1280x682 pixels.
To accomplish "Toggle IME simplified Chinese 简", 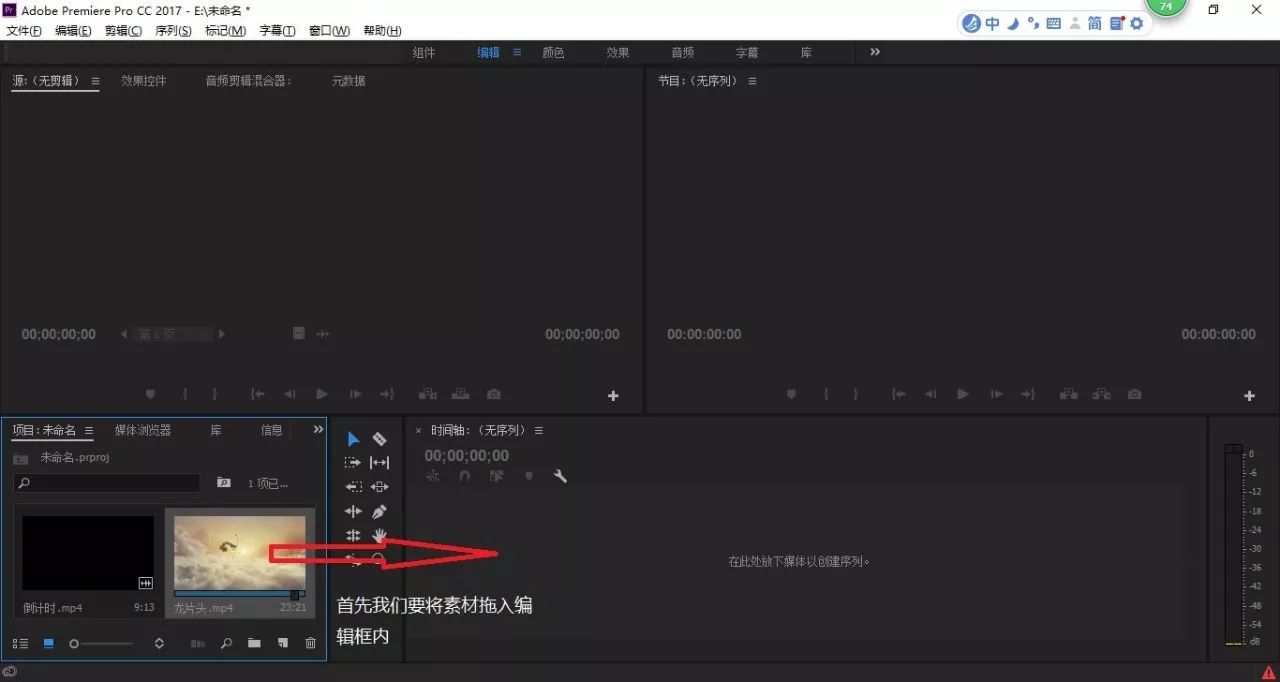I will click(1094, 23).
